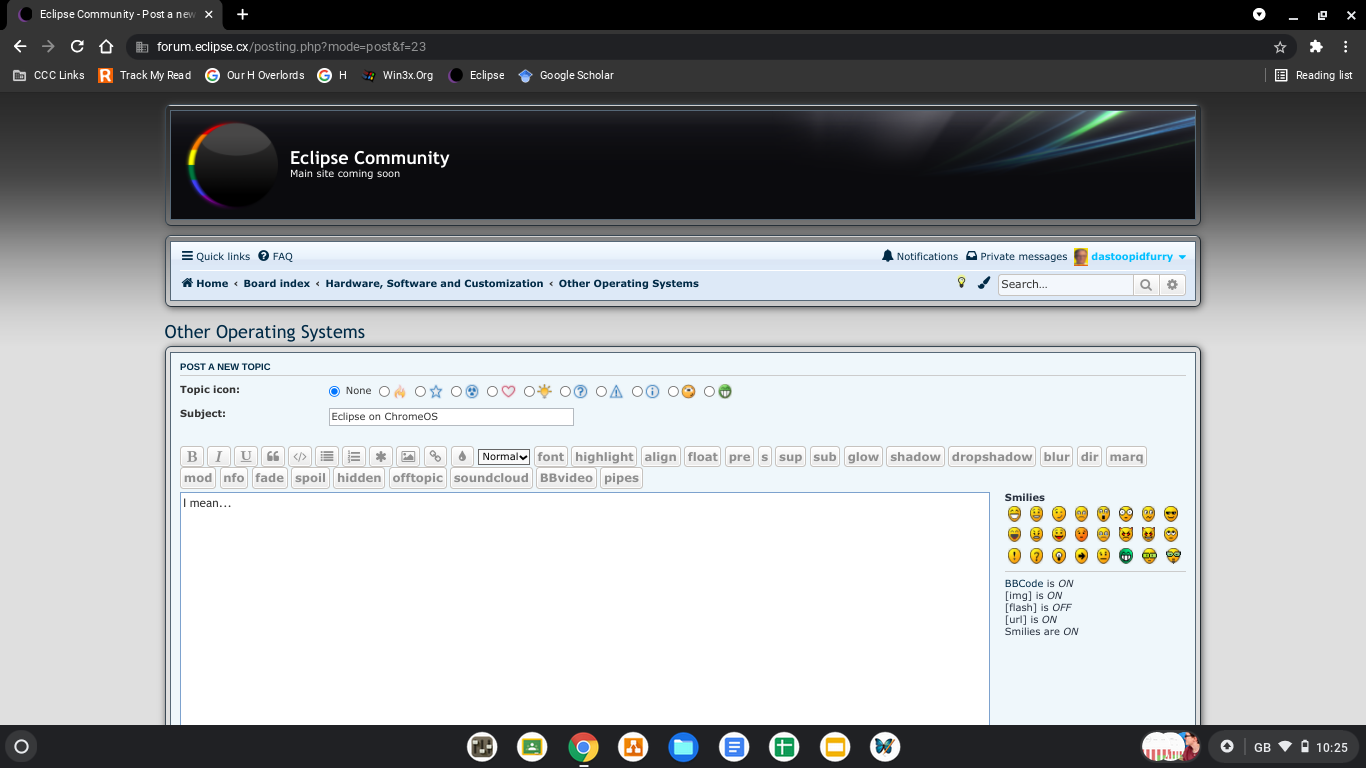Viewport: 1366px width, 768px height.
Task: Click the spoil BBCode button
Action: [310, 478]
